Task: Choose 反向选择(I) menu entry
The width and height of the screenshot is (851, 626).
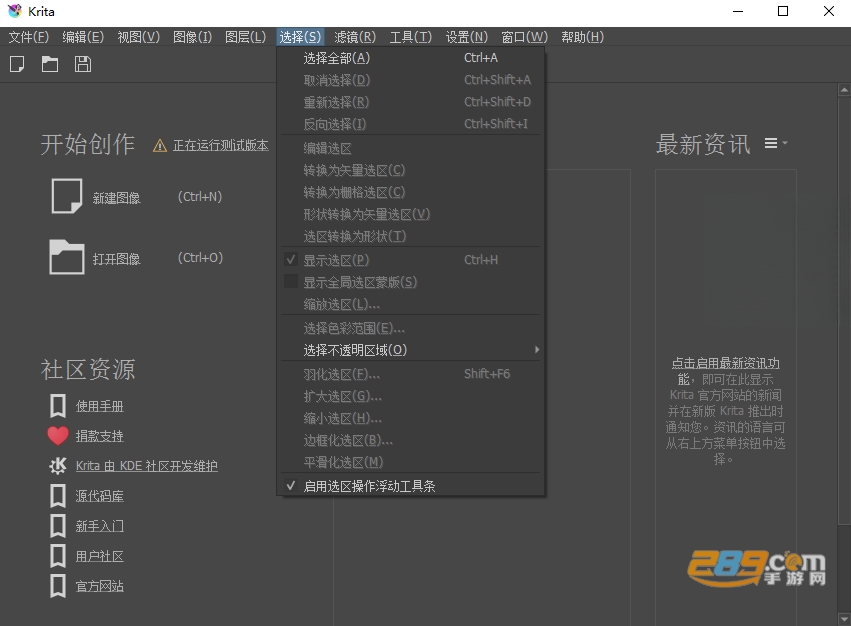Action: [411, 124]
